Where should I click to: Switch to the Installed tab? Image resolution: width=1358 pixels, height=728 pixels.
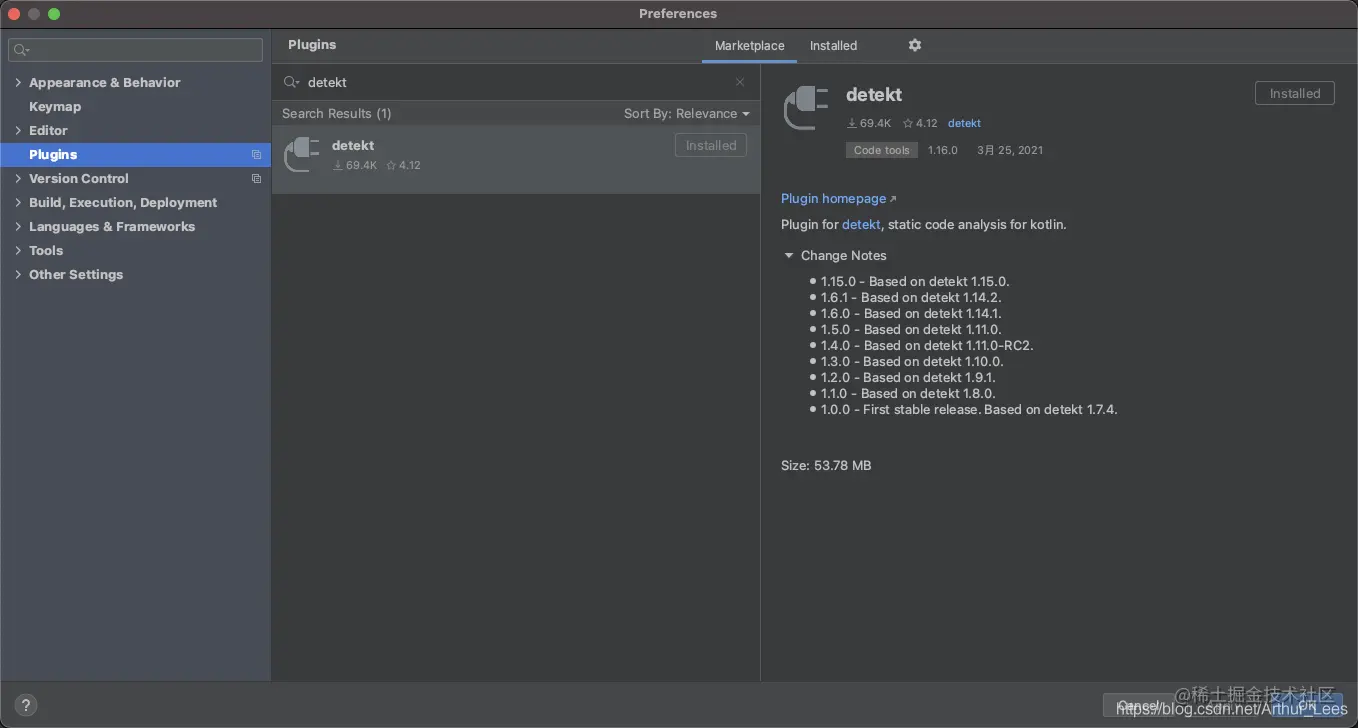pos(833,46)
